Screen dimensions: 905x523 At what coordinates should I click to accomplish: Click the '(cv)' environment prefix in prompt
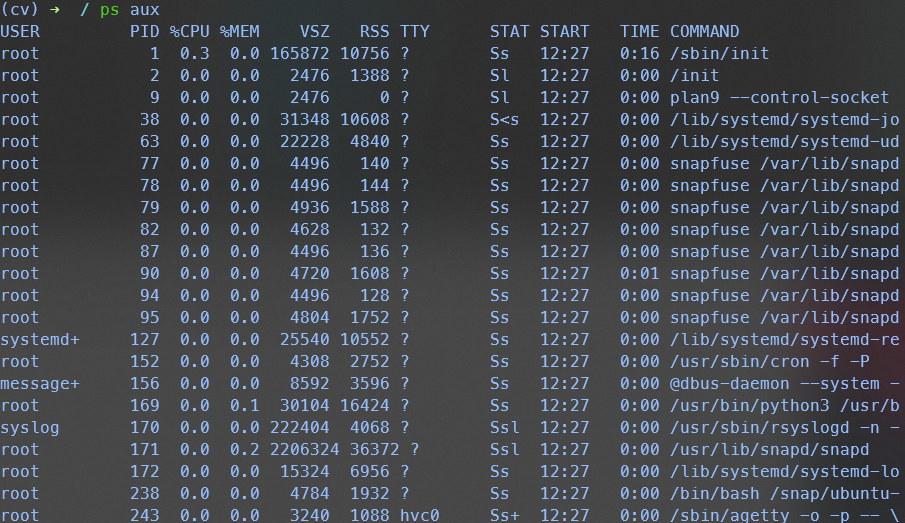pyautogui.click(x=19, y=9)
